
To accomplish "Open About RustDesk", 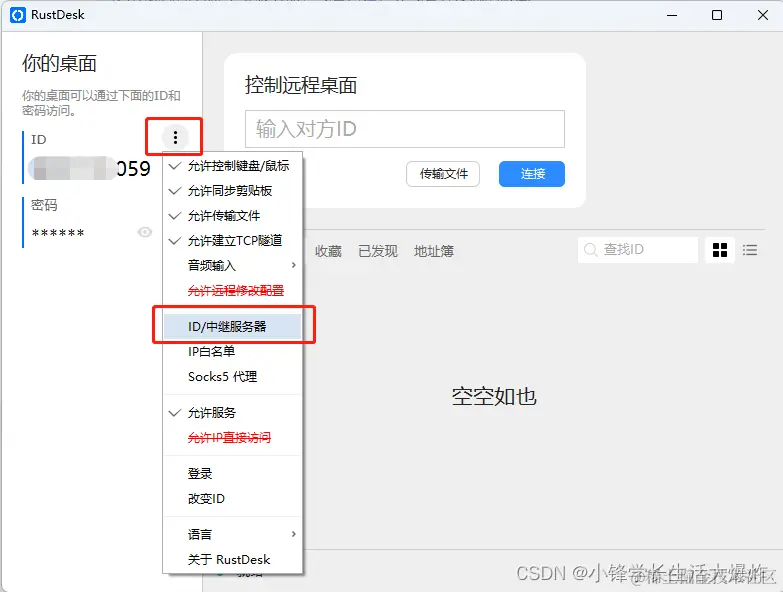I will 233,559.
